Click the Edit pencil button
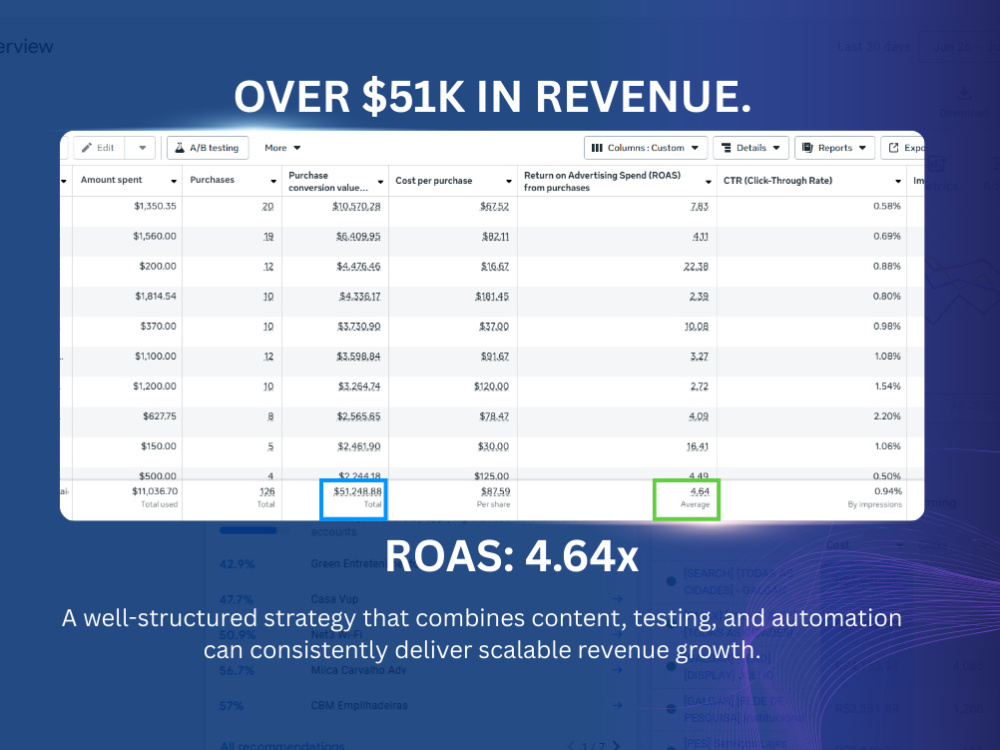Image resolution: width=1000 pixels, height=750 pixels. click(99, 148)
